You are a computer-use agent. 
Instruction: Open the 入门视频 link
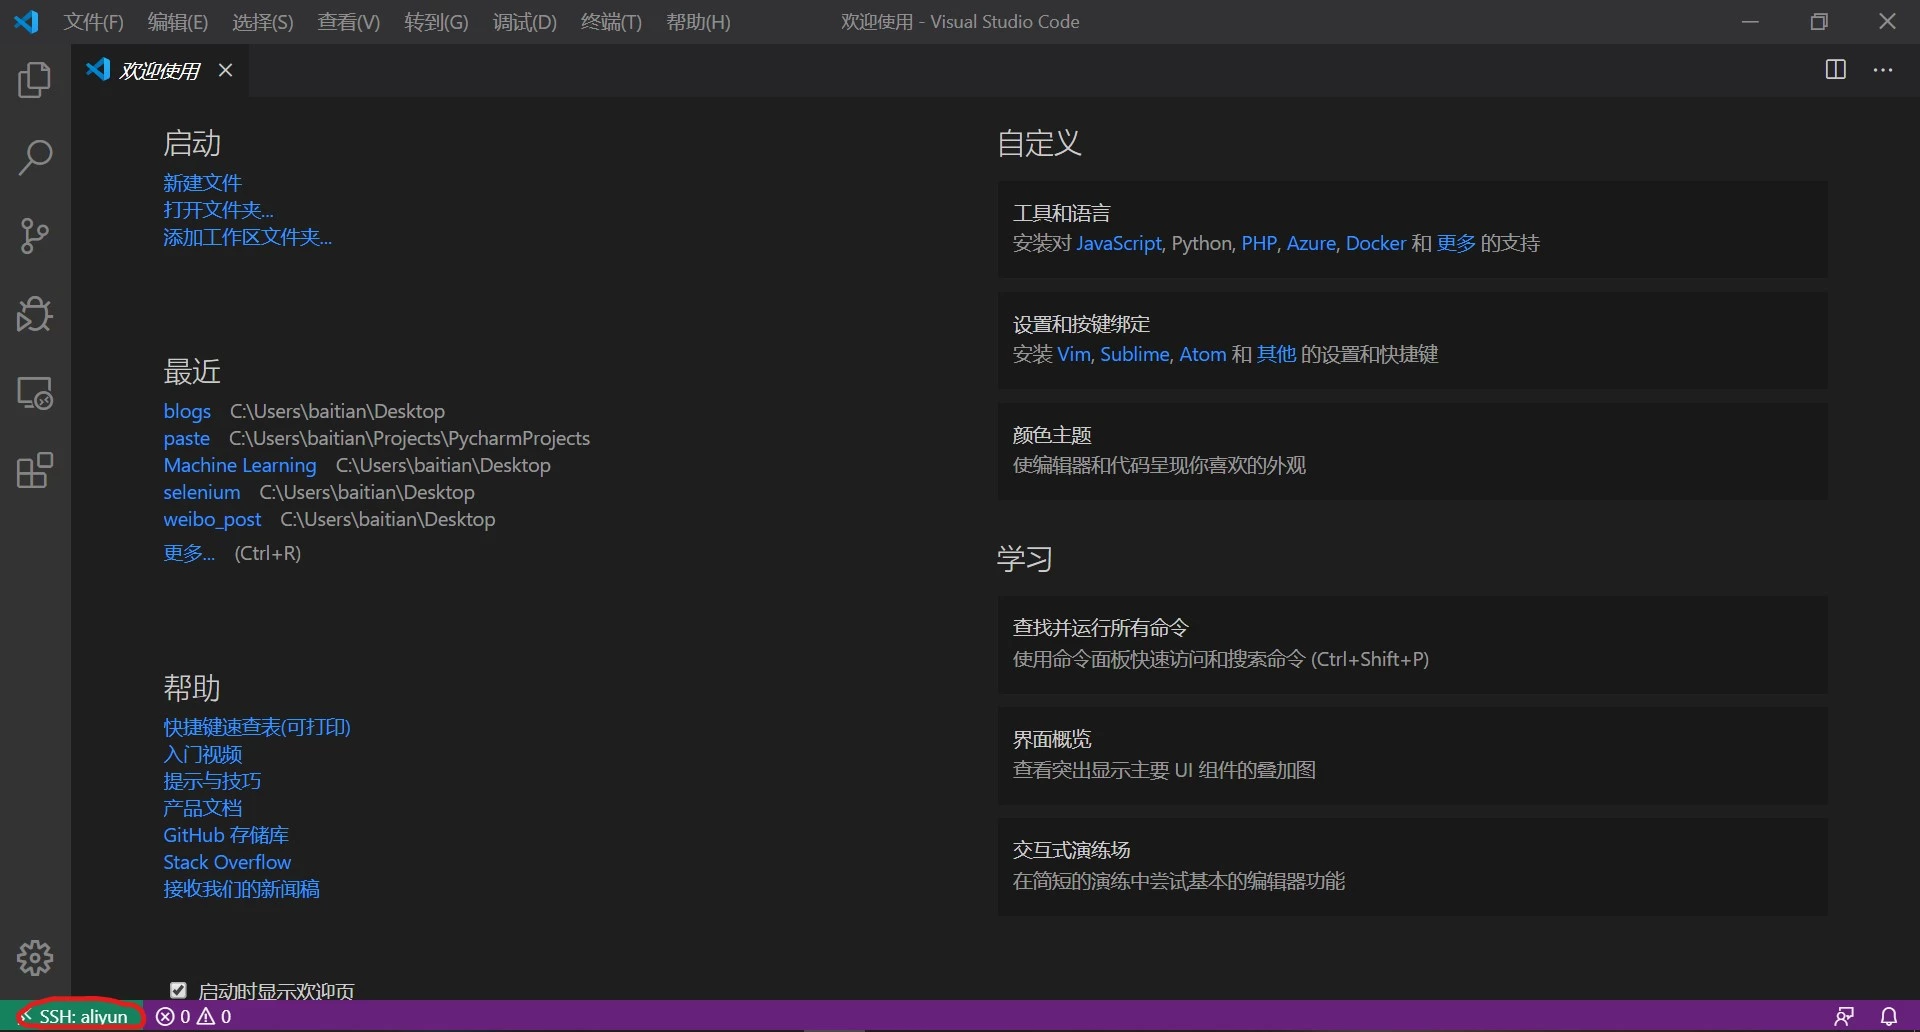click(x=203, y=754)
